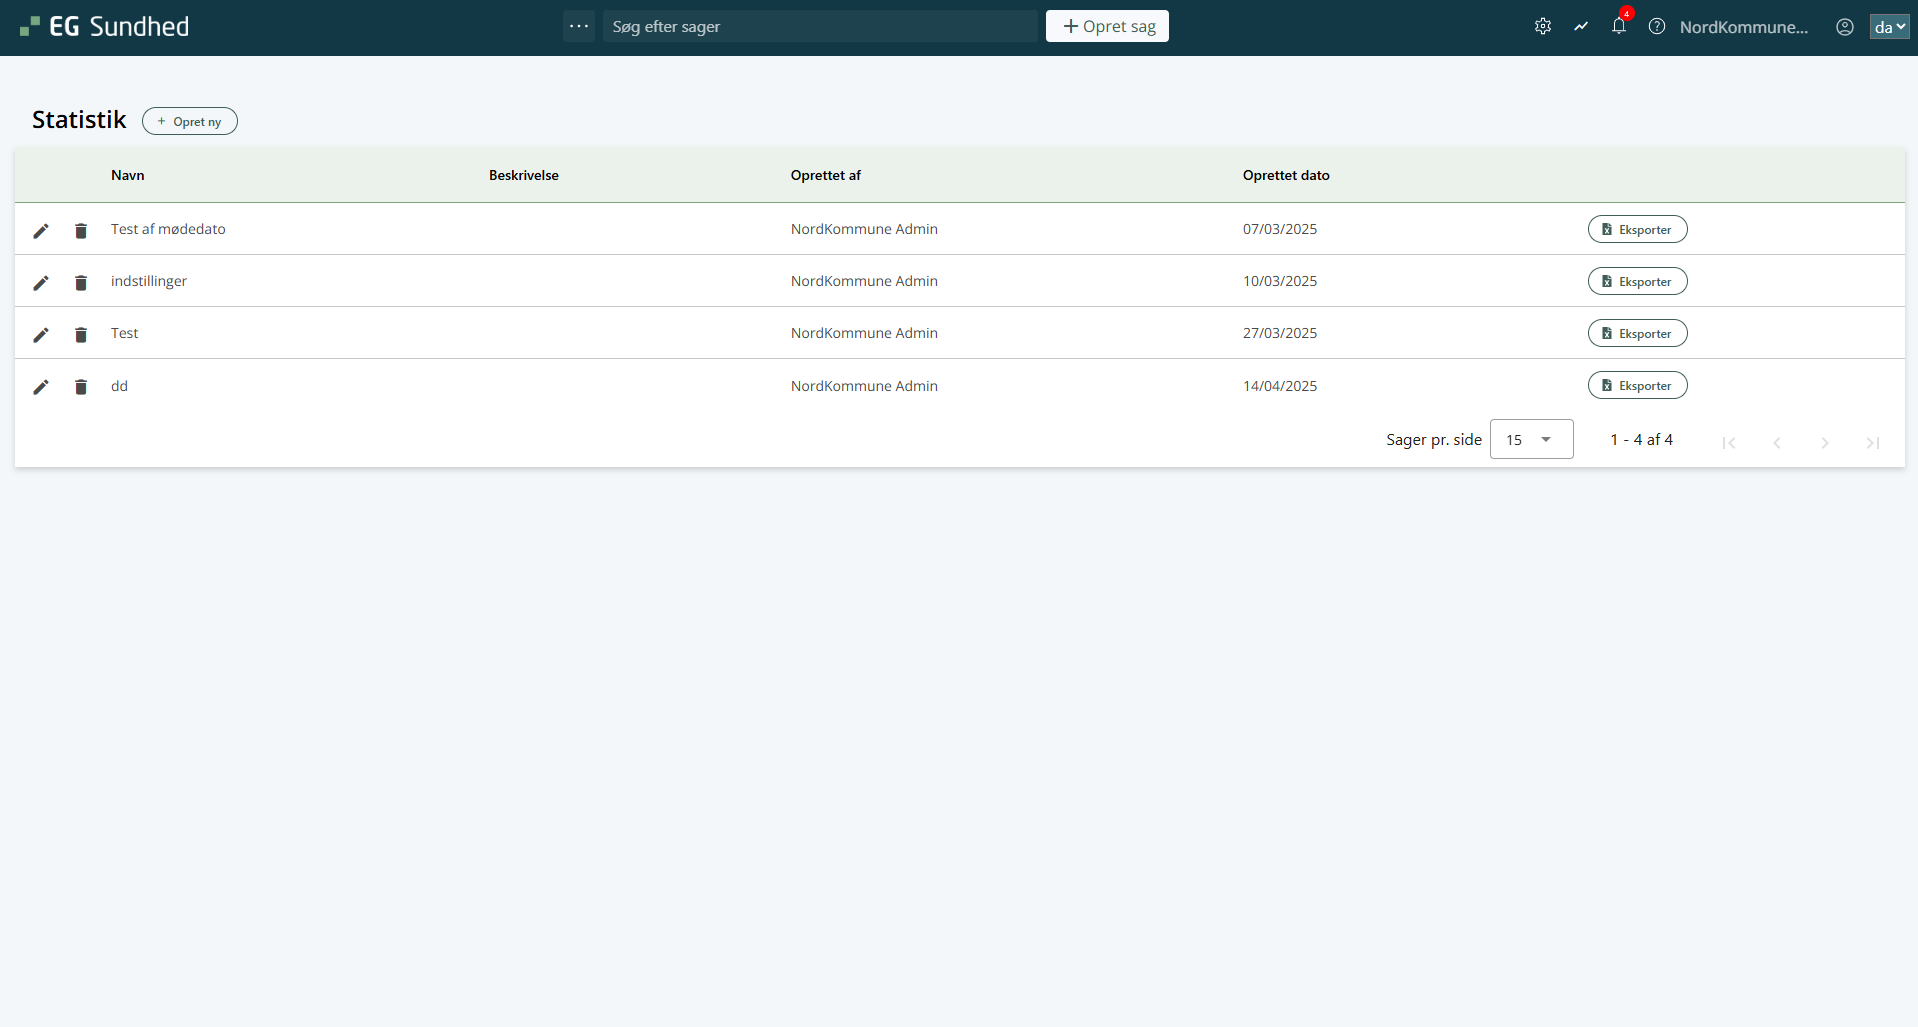Click the 'Opret sag' button
This screenshot has height=1027, width=1918.
pyautogui.click(x=1107, y=27)
